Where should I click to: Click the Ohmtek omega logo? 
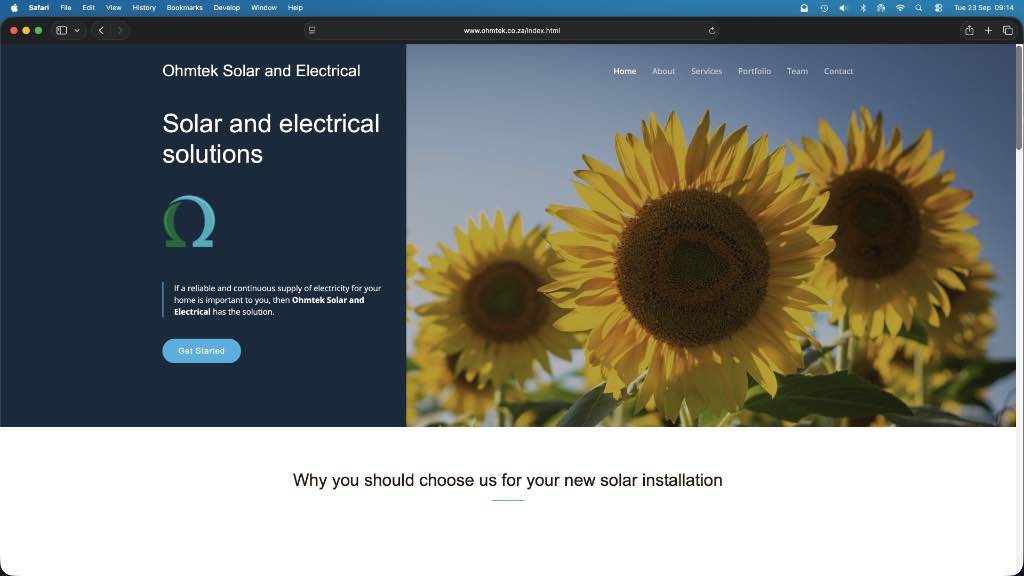189,221
